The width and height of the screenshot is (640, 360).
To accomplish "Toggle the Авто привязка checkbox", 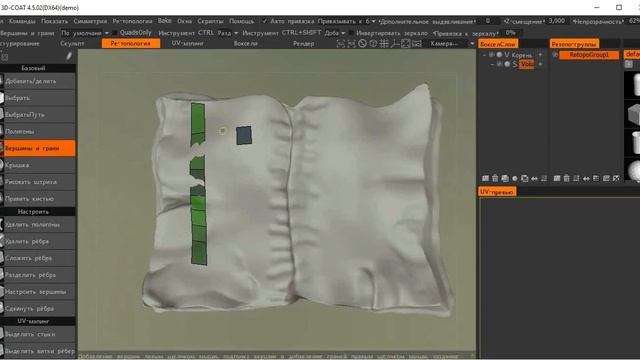I will tap(264, 21).
